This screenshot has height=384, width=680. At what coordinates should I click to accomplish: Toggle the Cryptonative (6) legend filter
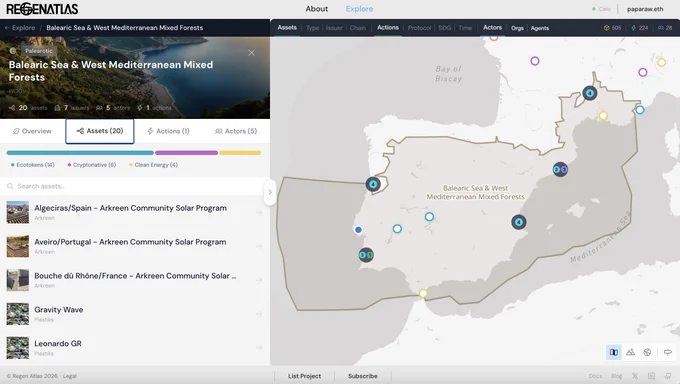click(x=92, y=165)
